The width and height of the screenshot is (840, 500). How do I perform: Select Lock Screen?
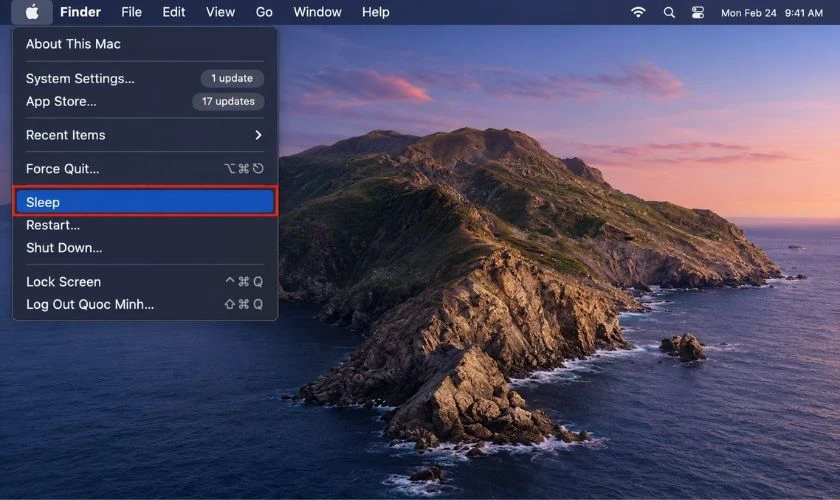coord(145,282)
